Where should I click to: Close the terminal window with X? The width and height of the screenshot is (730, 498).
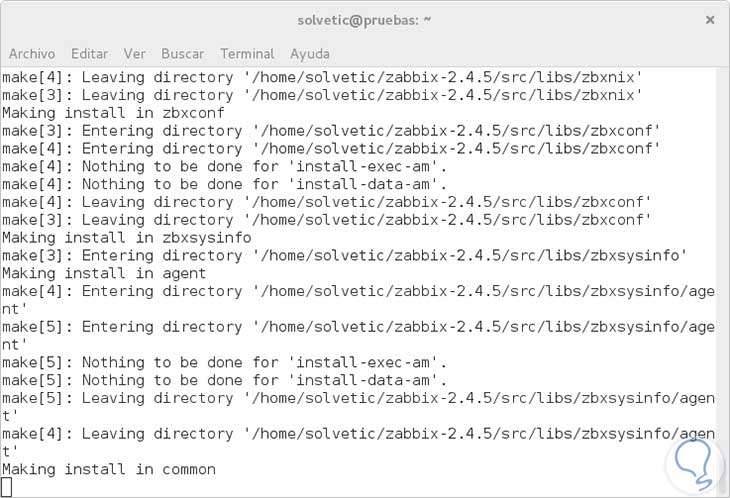(710, 20)
